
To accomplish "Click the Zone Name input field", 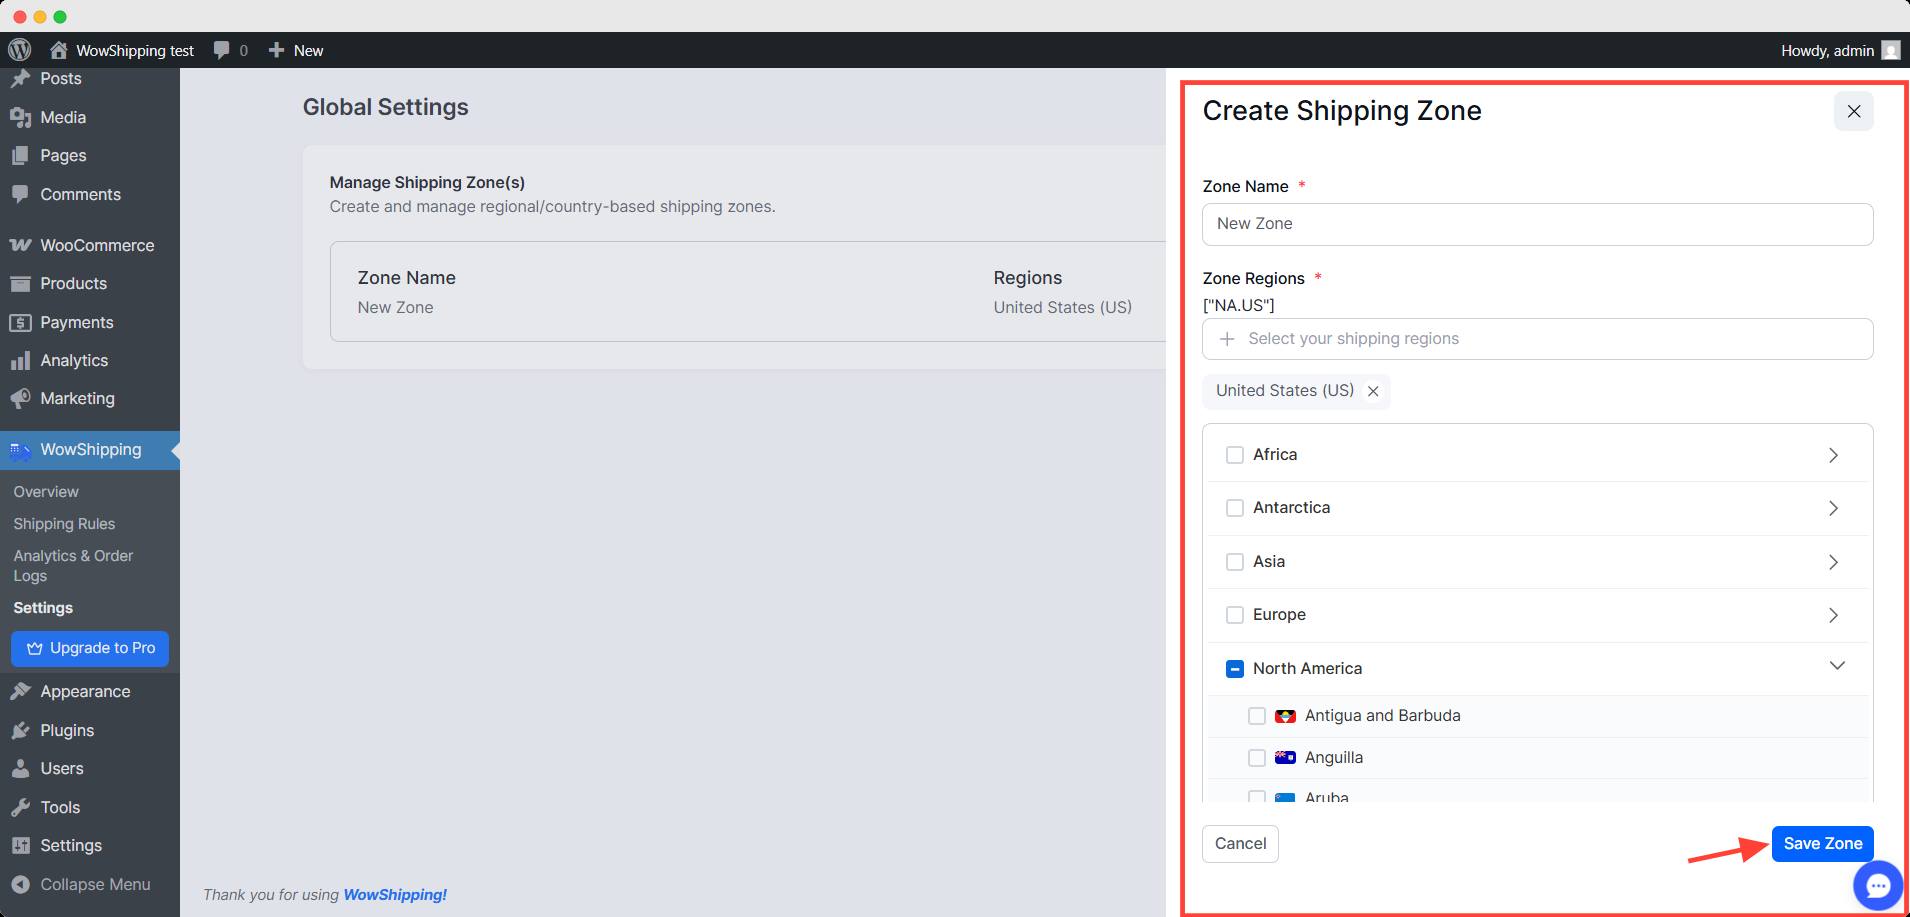I will click(x=1537, y=224).
